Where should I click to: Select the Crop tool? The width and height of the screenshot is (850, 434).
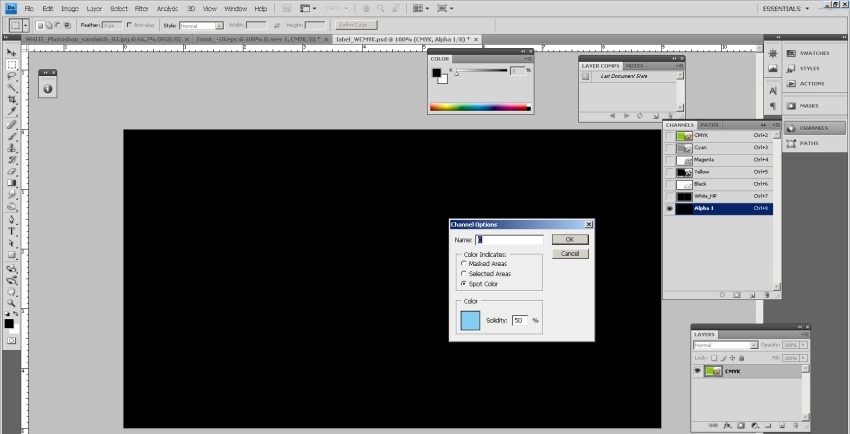pos(11,100)
